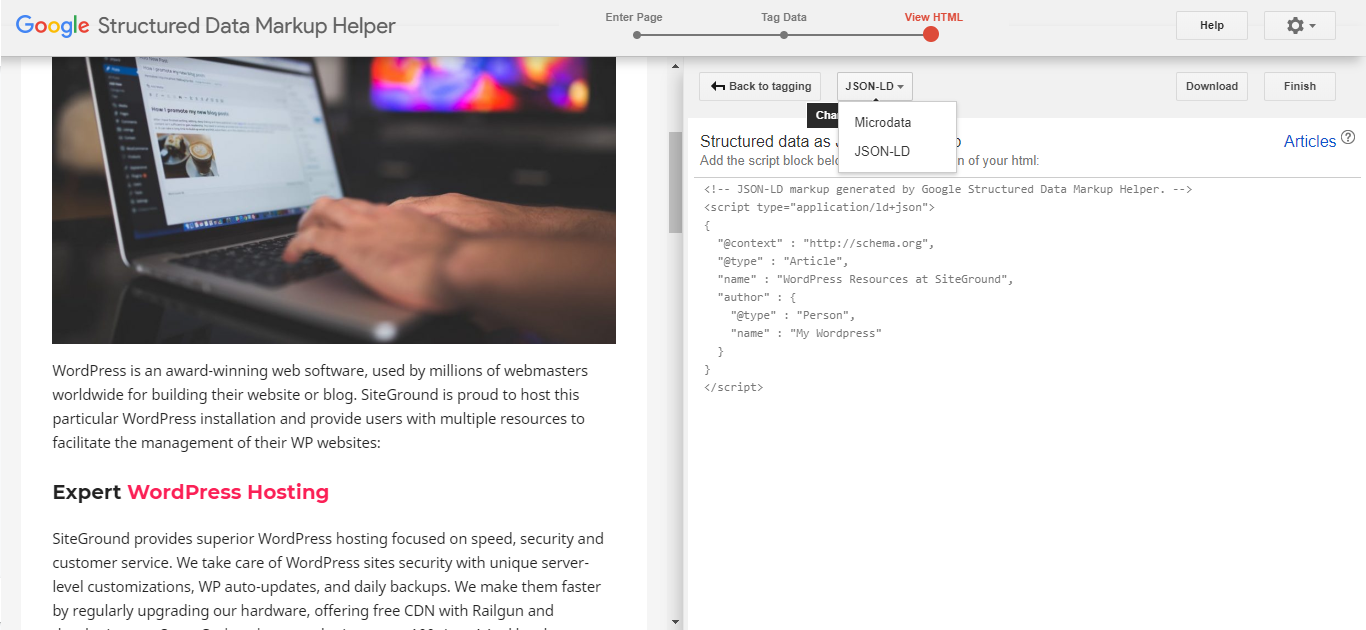Go back to tagging
Viewport: 1366px width, 630px height.
pyautogui.click(x=760, y=86)
